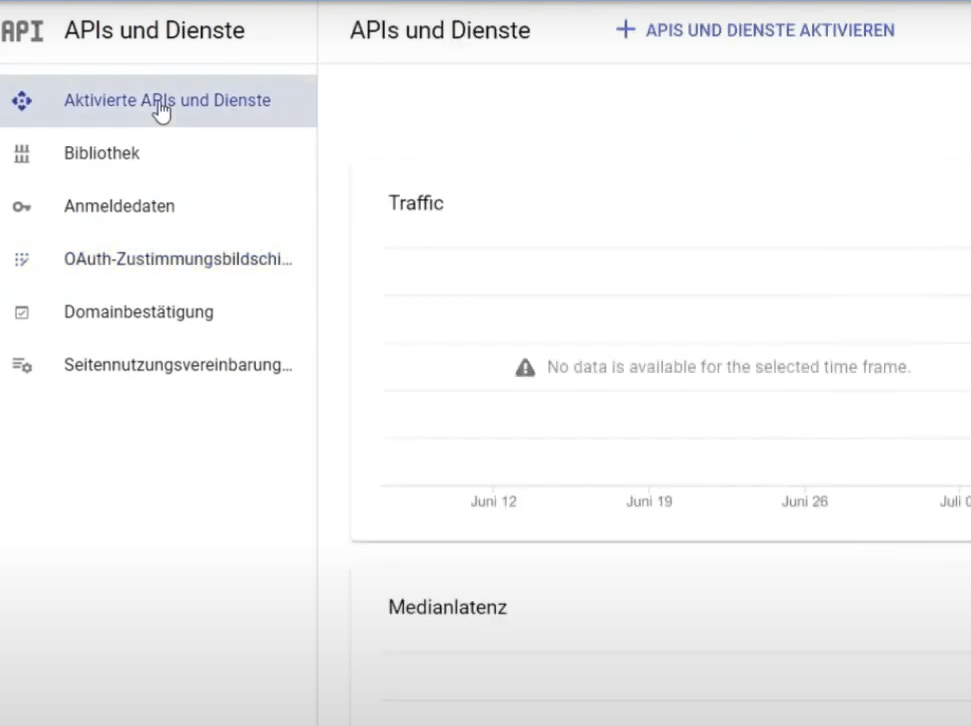Open Seitennutzungsvereinbarungen sidebar entry
The width and height of the screenshot is (971, 726).
(x=178, y=366)
